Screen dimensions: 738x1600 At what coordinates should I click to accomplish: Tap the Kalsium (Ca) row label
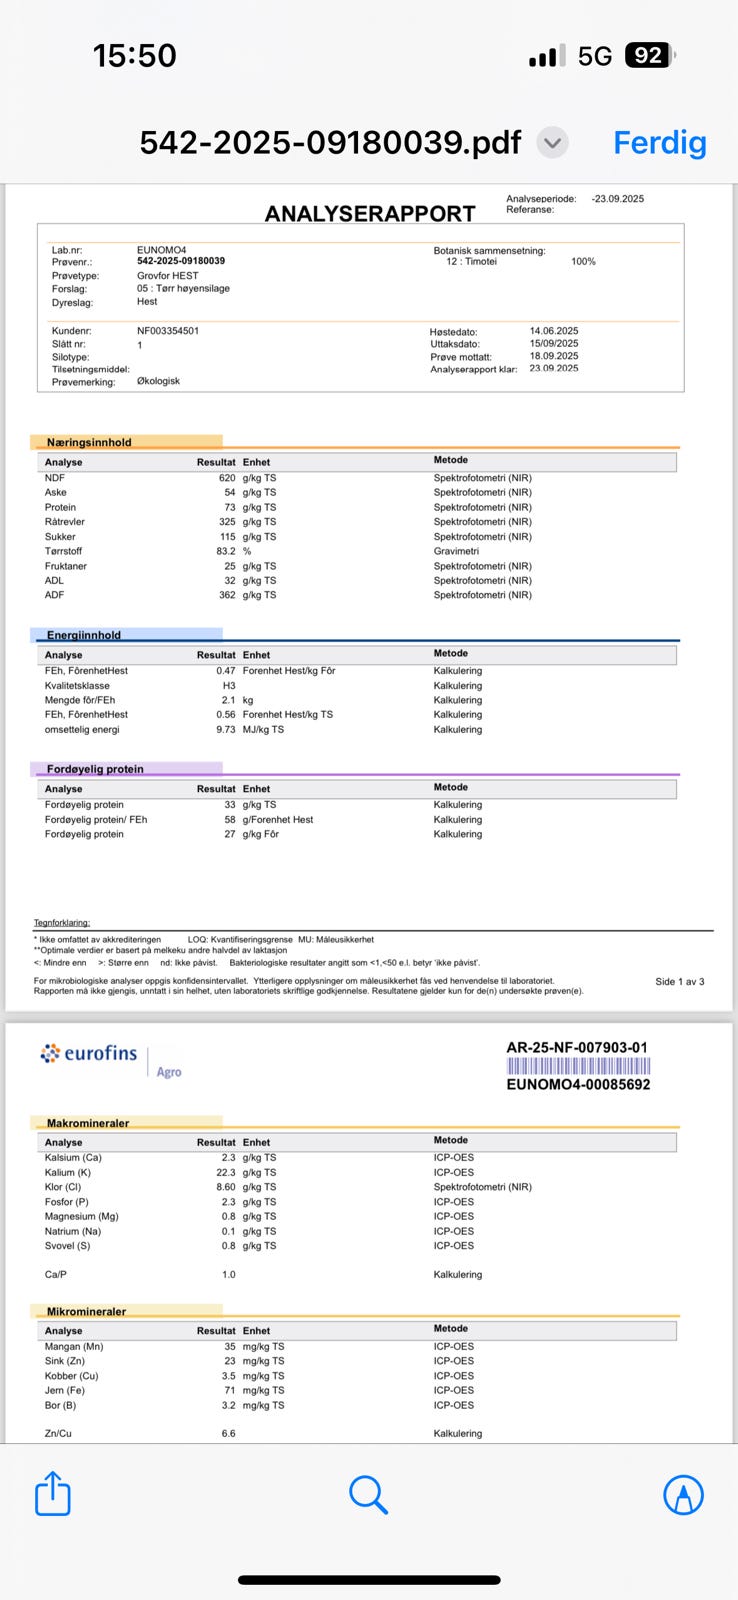[x=73, y=1158]
